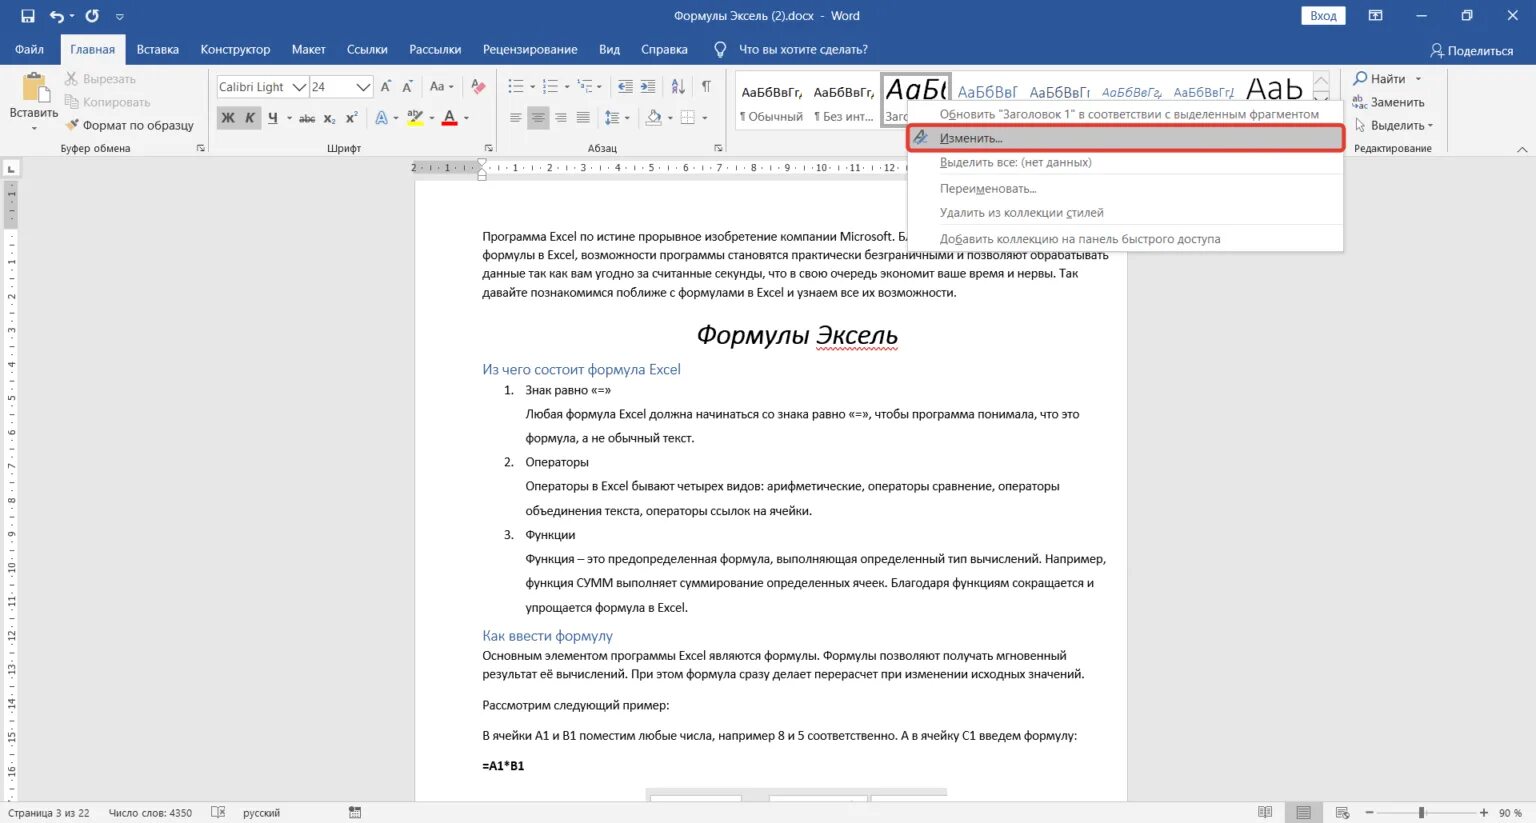
Task: Undo the last action in the title bar
Action: pyautogui.click(x=57, y=16)
